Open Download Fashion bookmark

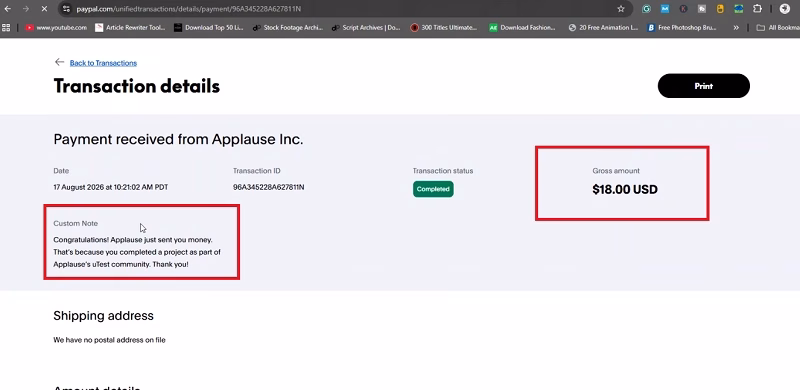522,28
